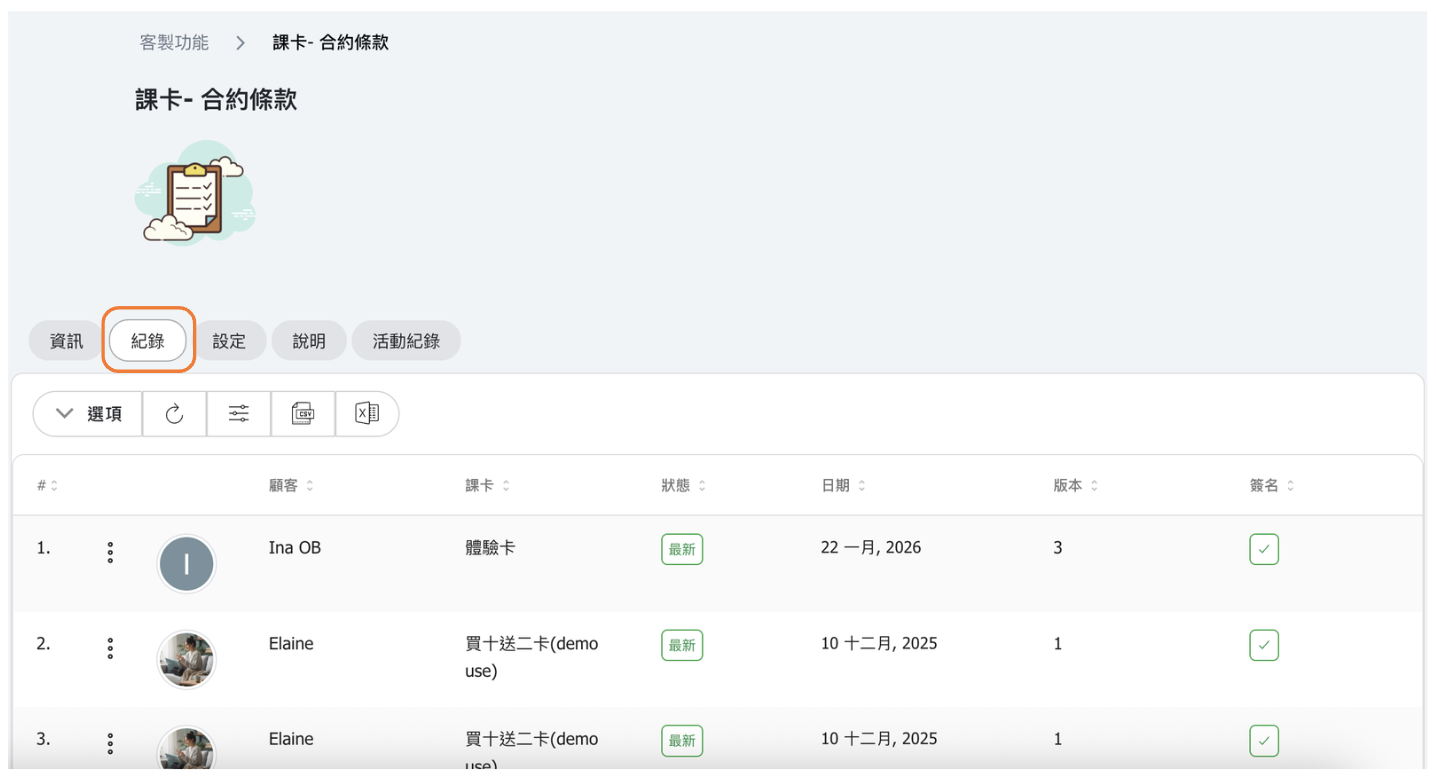This screenshot has width=1436, height=778.
Task: Click the refresh icon in the toolbar
Action: tap(174, 414)
